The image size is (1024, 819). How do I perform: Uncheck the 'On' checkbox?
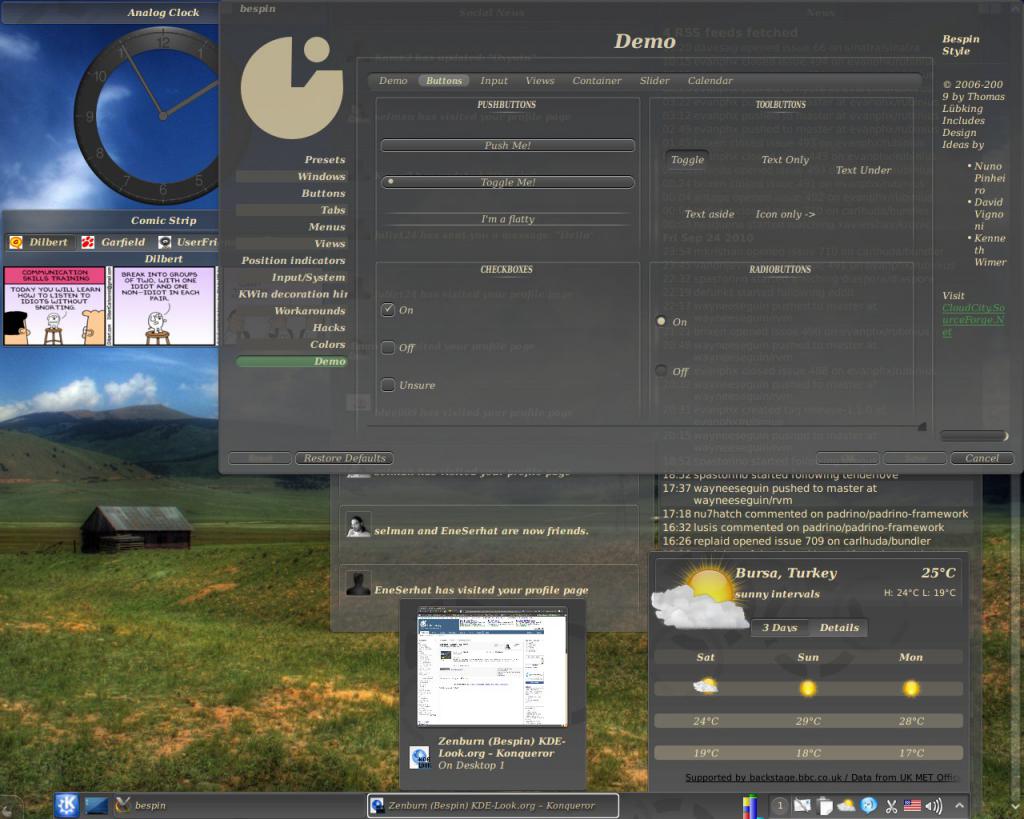[x=388, y=310]
